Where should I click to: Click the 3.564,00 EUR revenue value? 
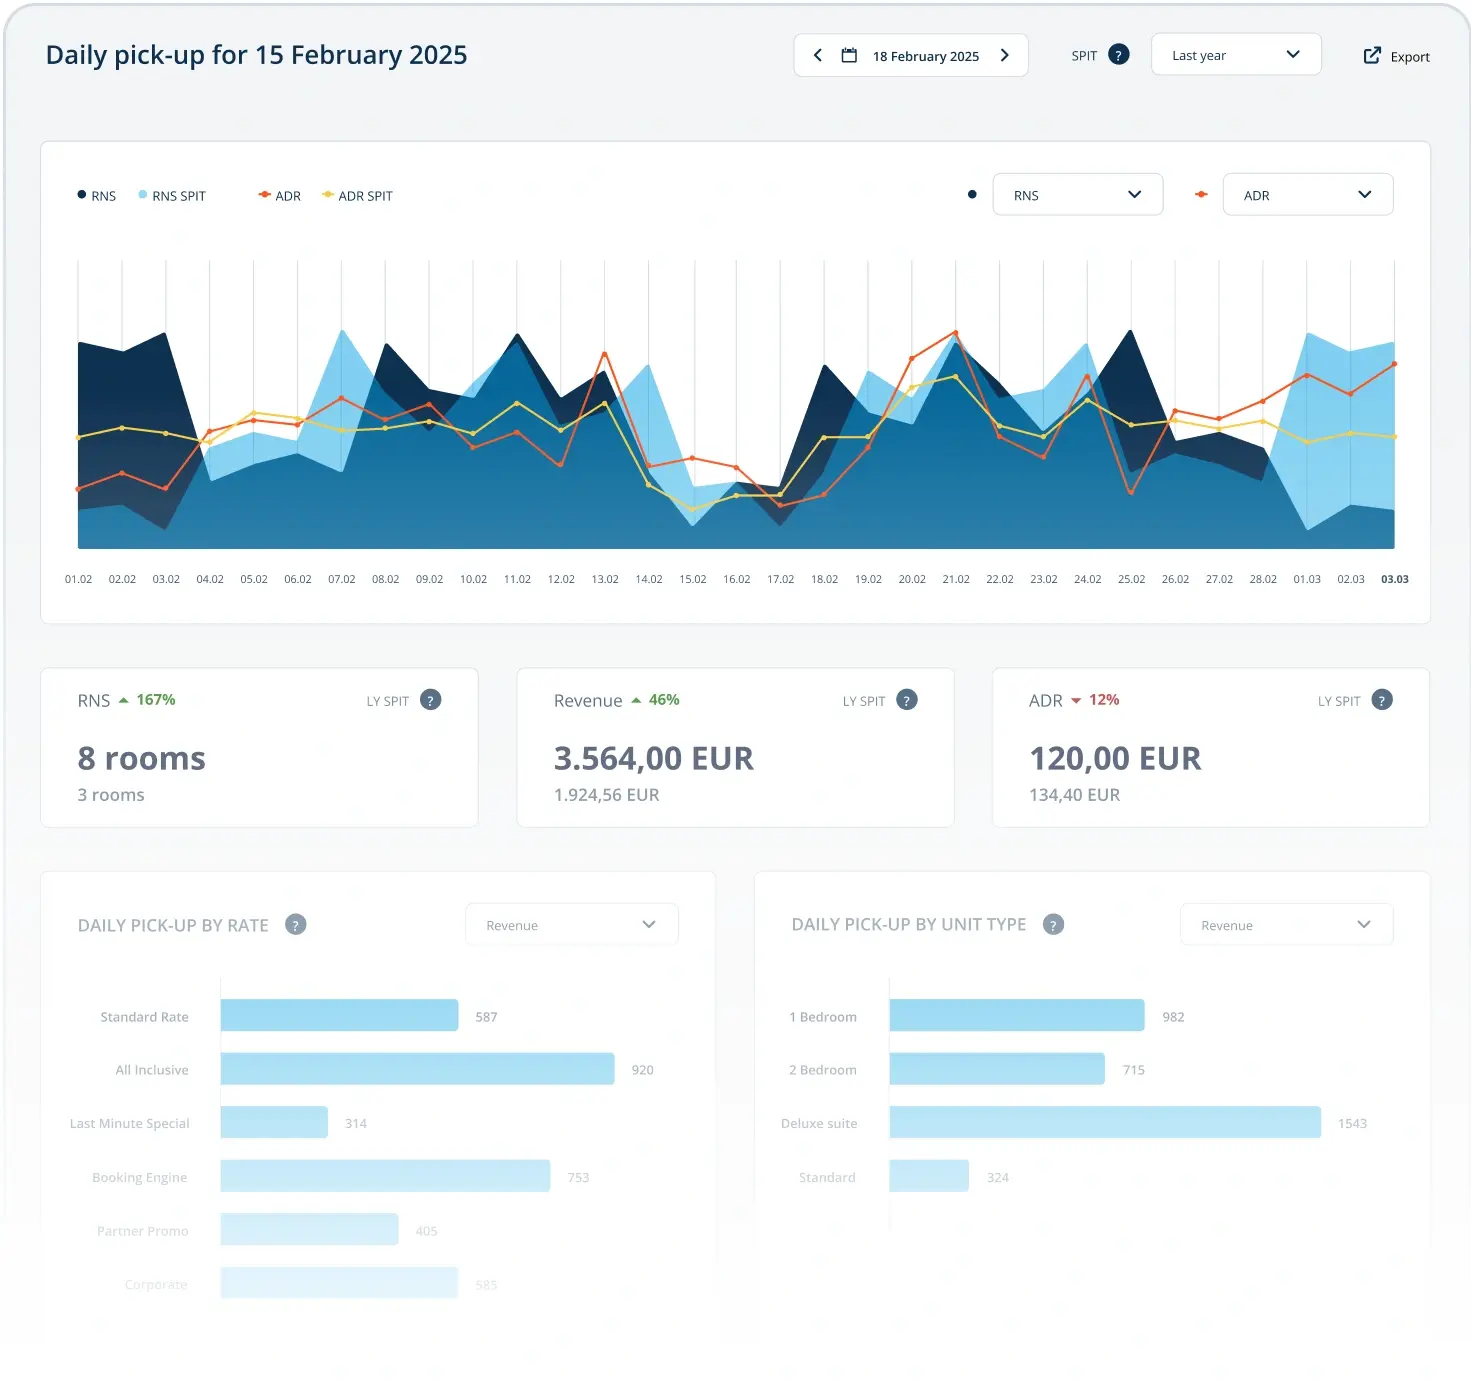coord(654,759)
